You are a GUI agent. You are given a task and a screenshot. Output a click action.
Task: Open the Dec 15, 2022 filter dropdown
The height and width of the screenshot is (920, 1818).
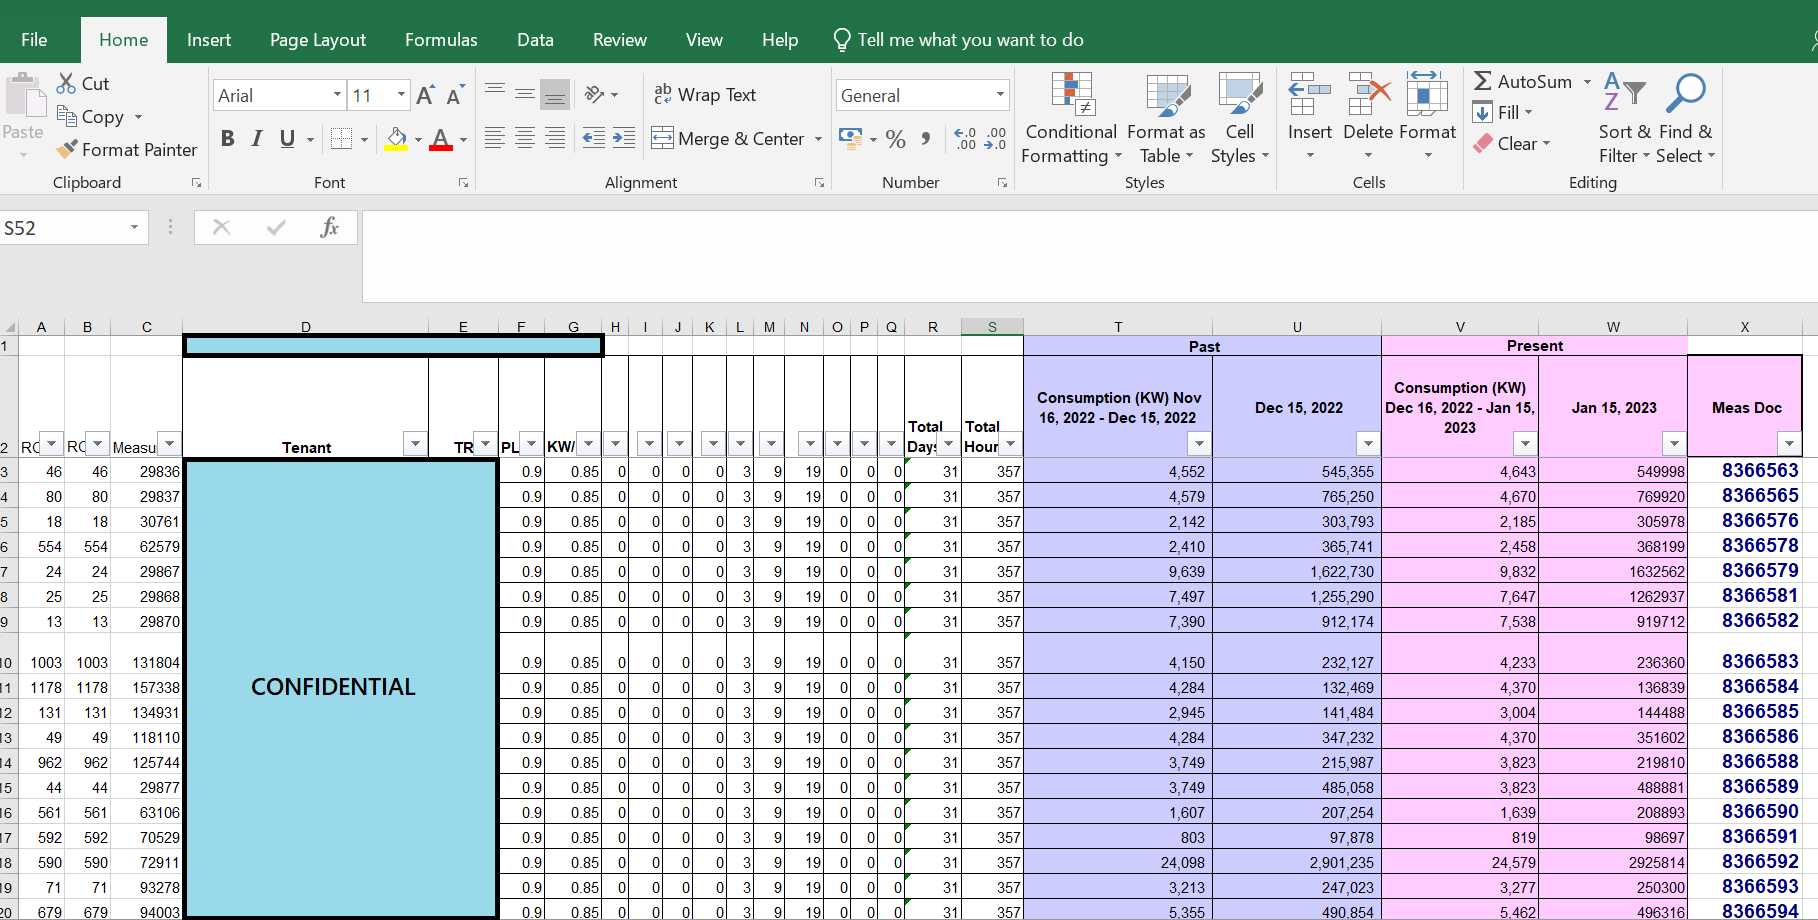[1368, 443]
